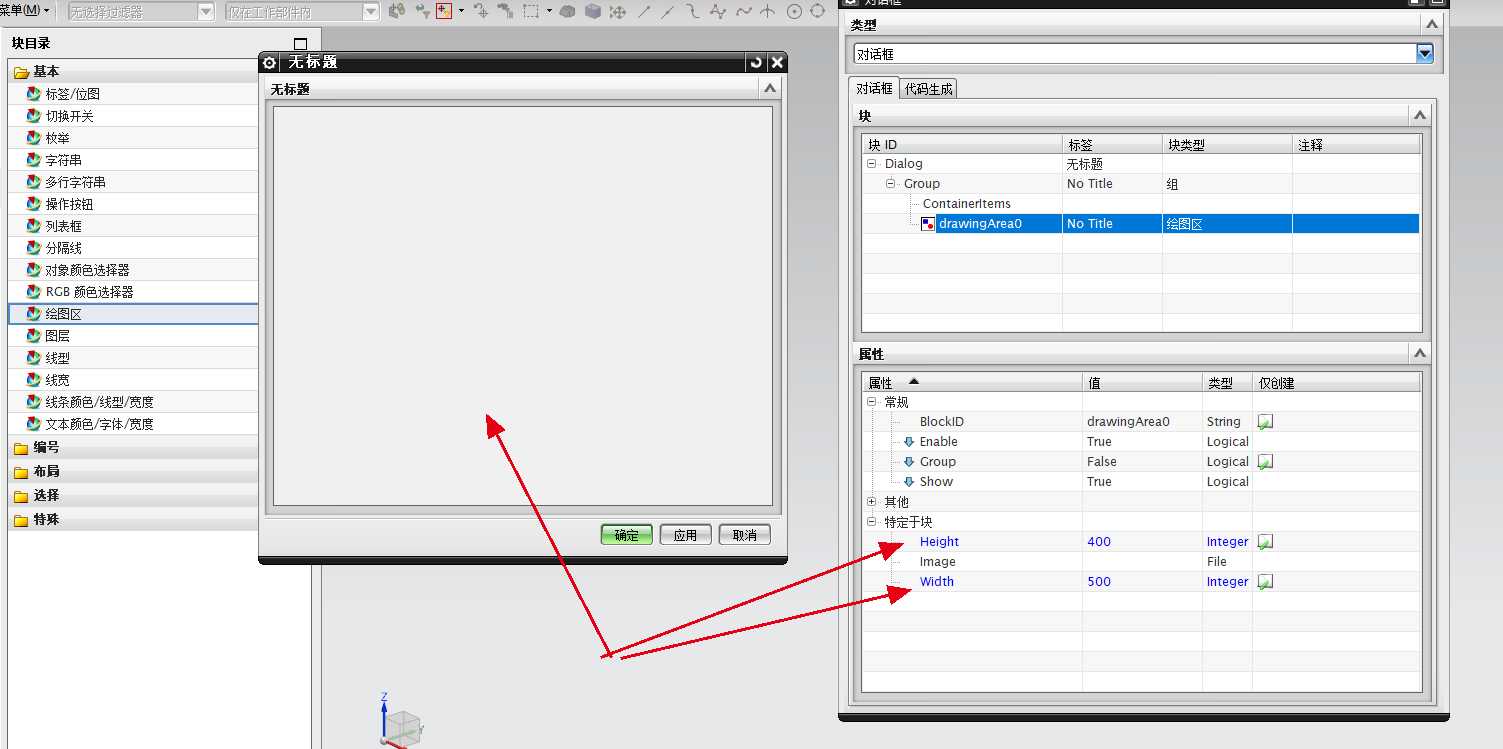Viewport: 1503px width, 749px height.
Task: Click the 文本颜色/字体/宽度 block icon
Action: (x=34, y=424)
